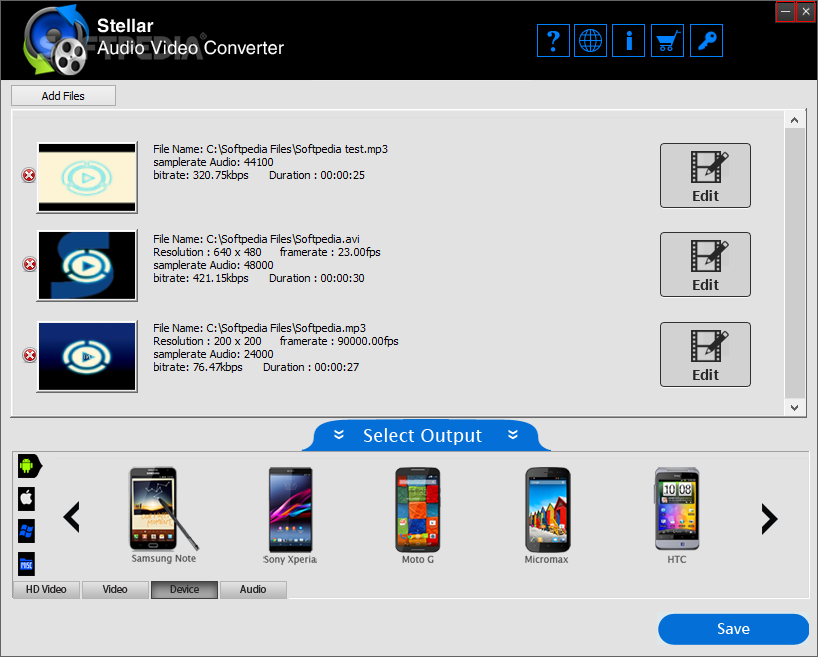Select the Windows device category icon
This screenshot has width=818, height=657.
click(x=27, y=531)
